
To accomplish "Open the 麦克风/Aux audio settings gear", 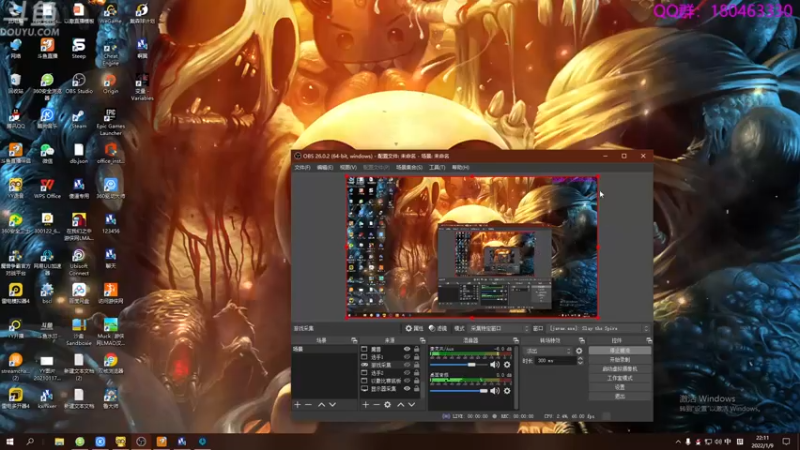I will (507, 365).
